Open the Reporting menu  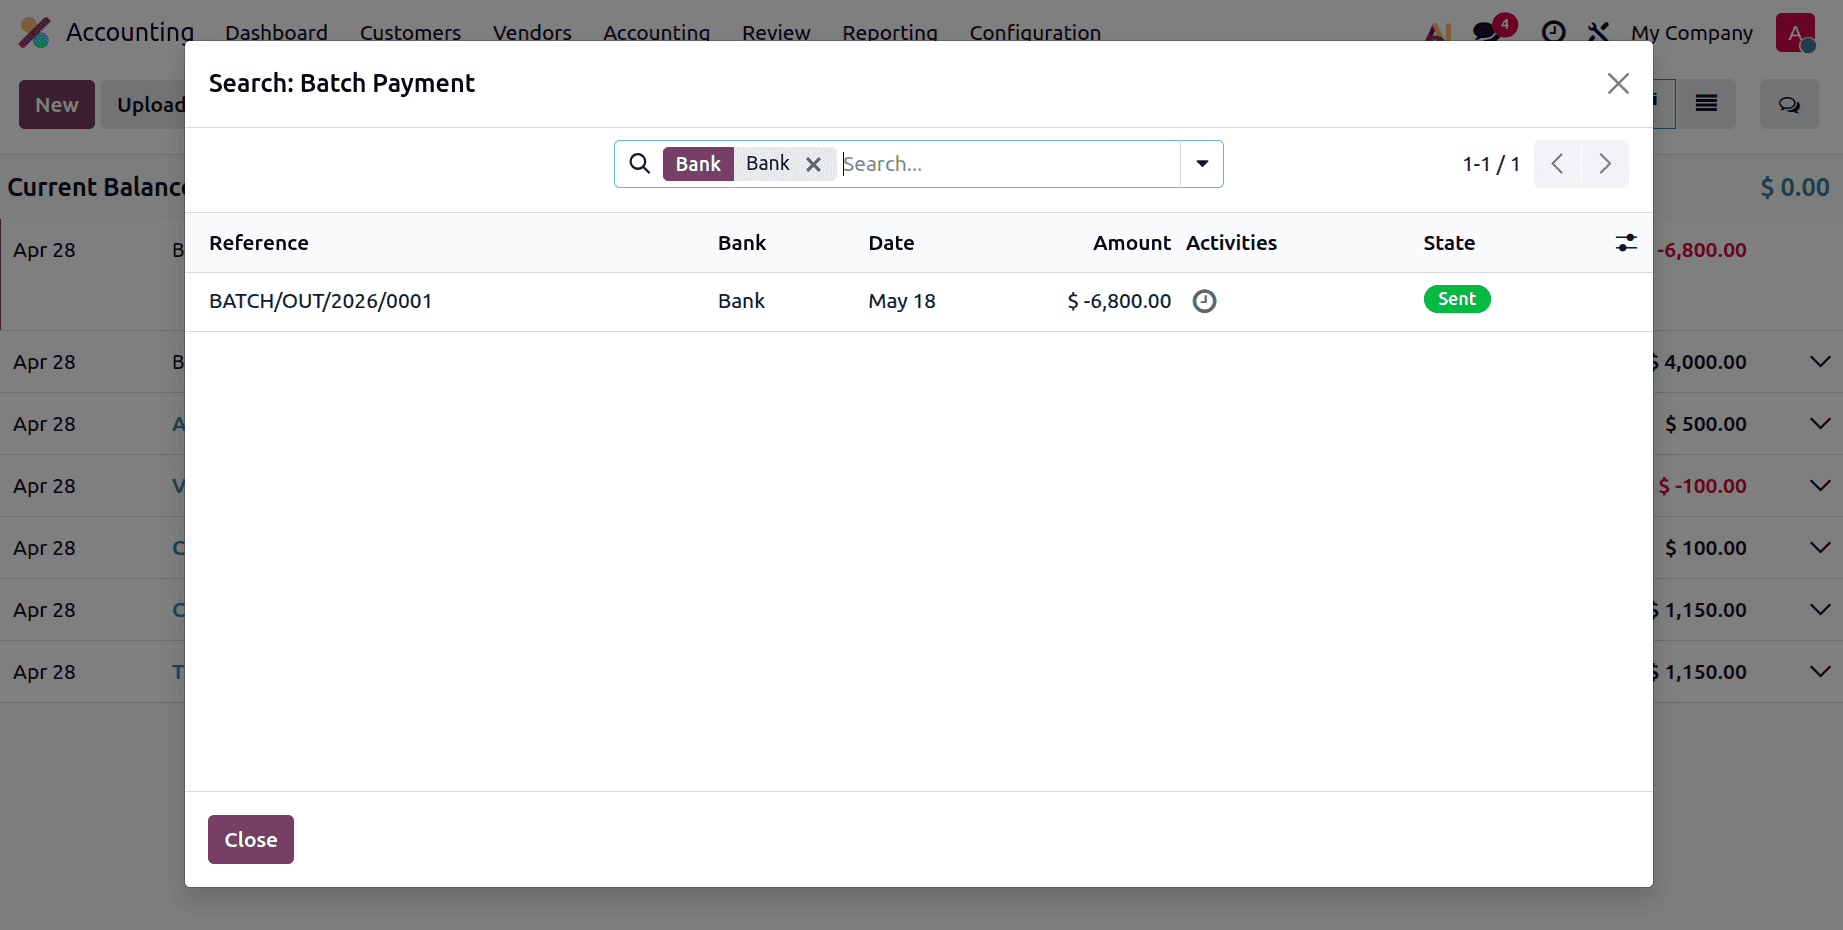coord(890,32)
